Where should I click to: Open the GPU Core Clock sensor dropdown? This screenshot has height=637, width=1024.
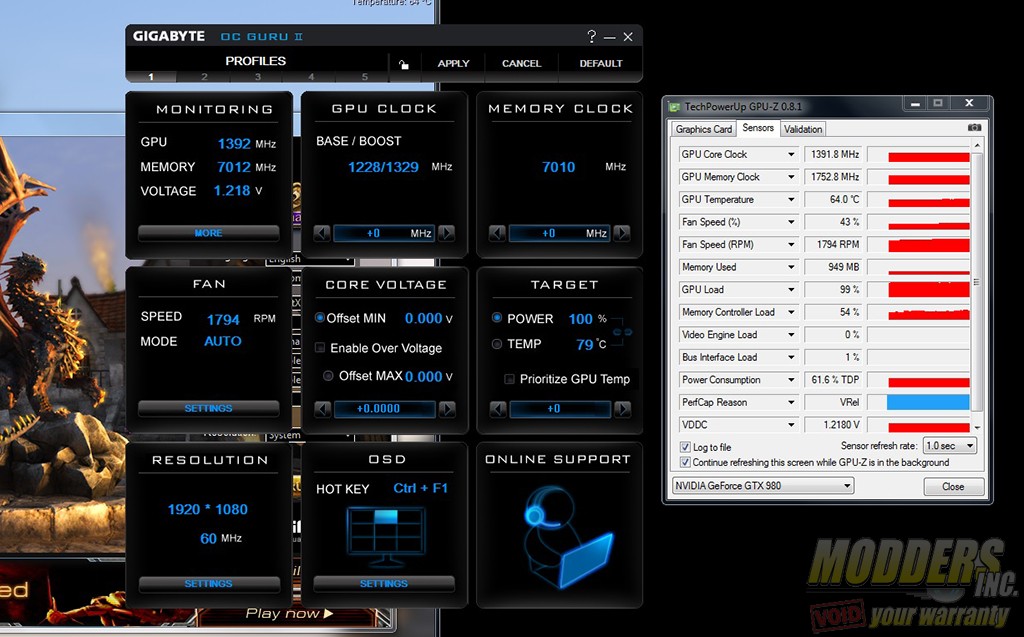pos(791,155)
